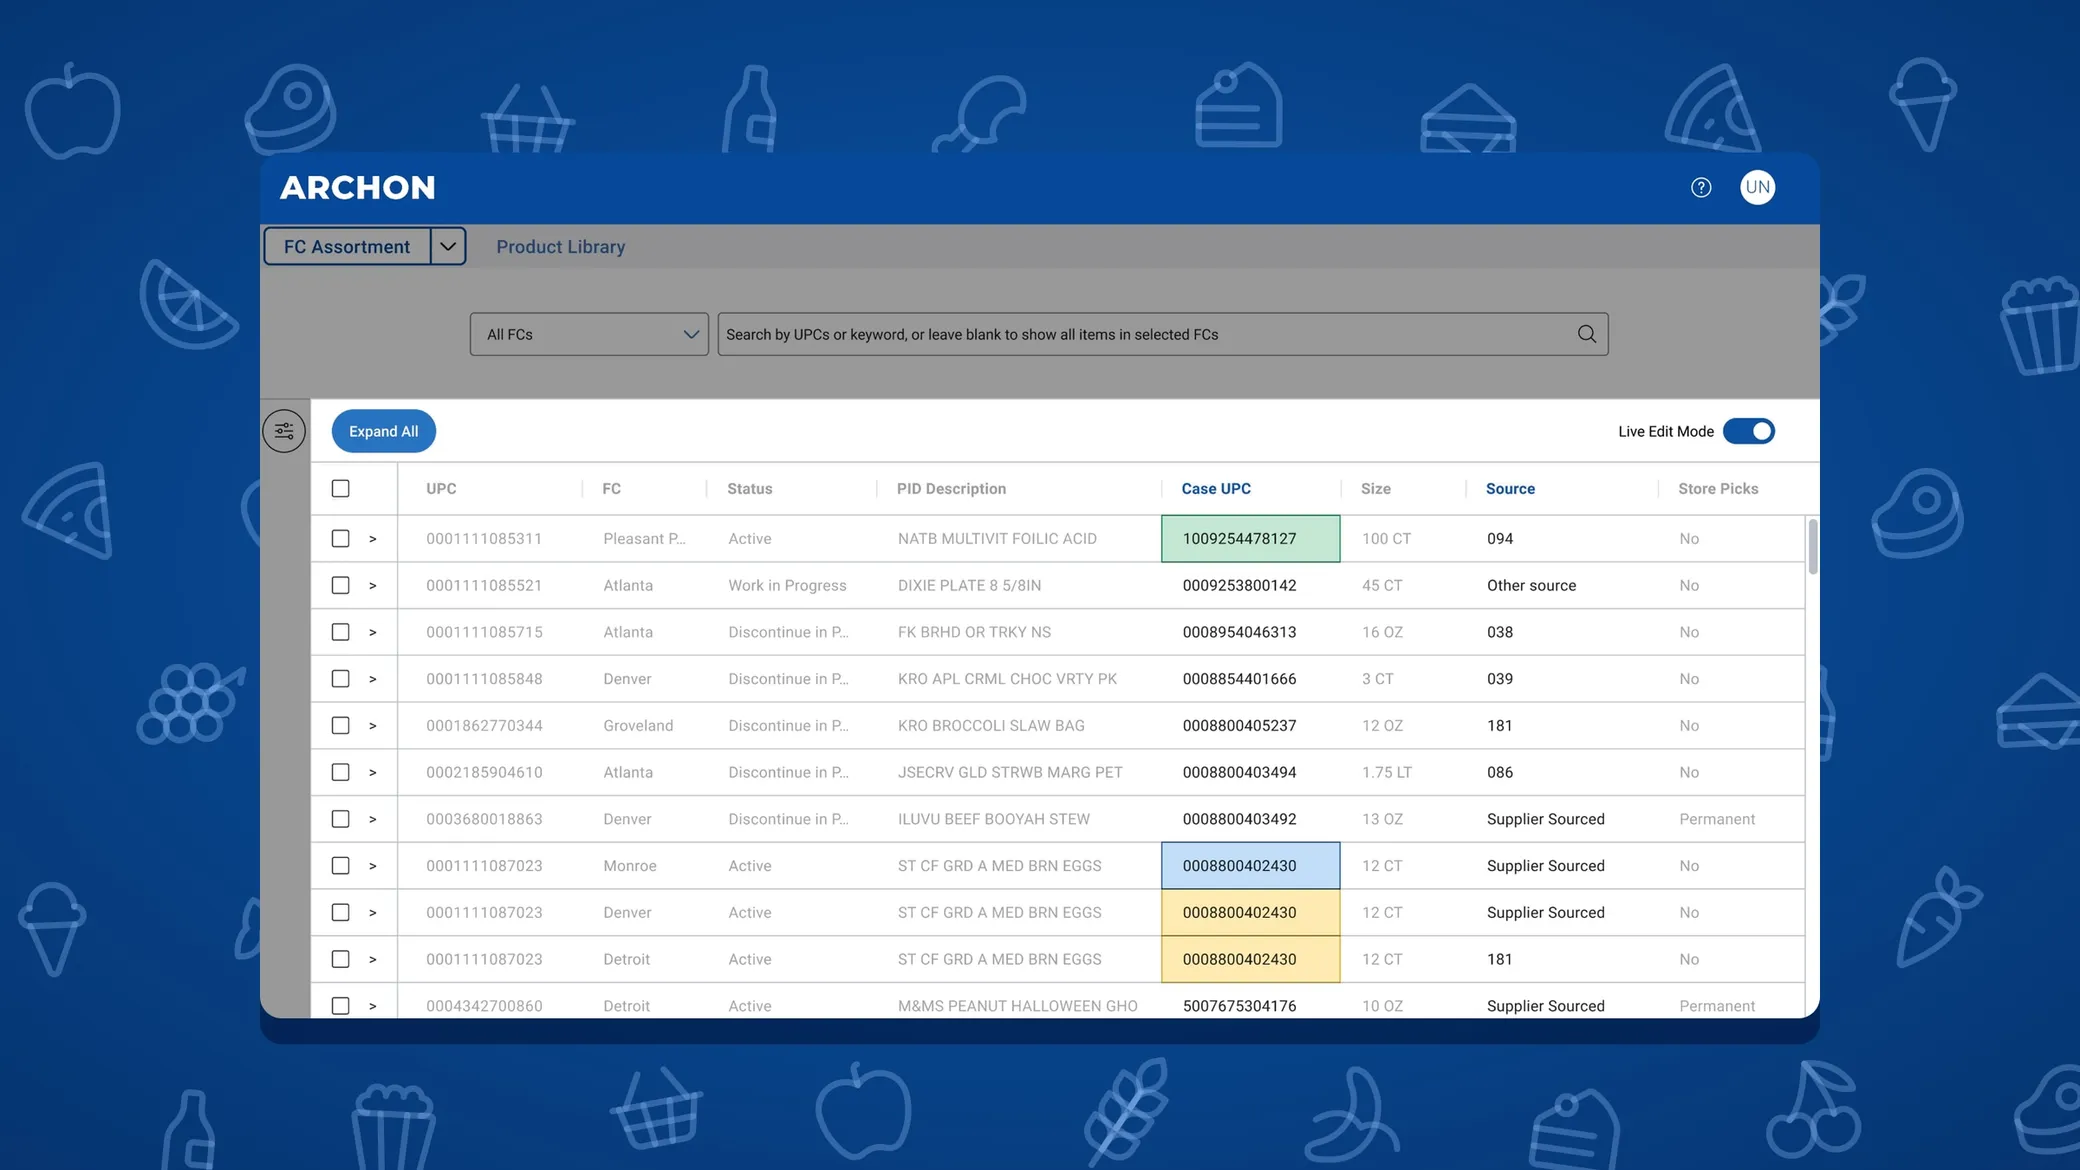2080x1170 pixels.
Task: Focus the Search by UPCs or keyword field
Action: pyautogui.click(x=1163, y=334)
